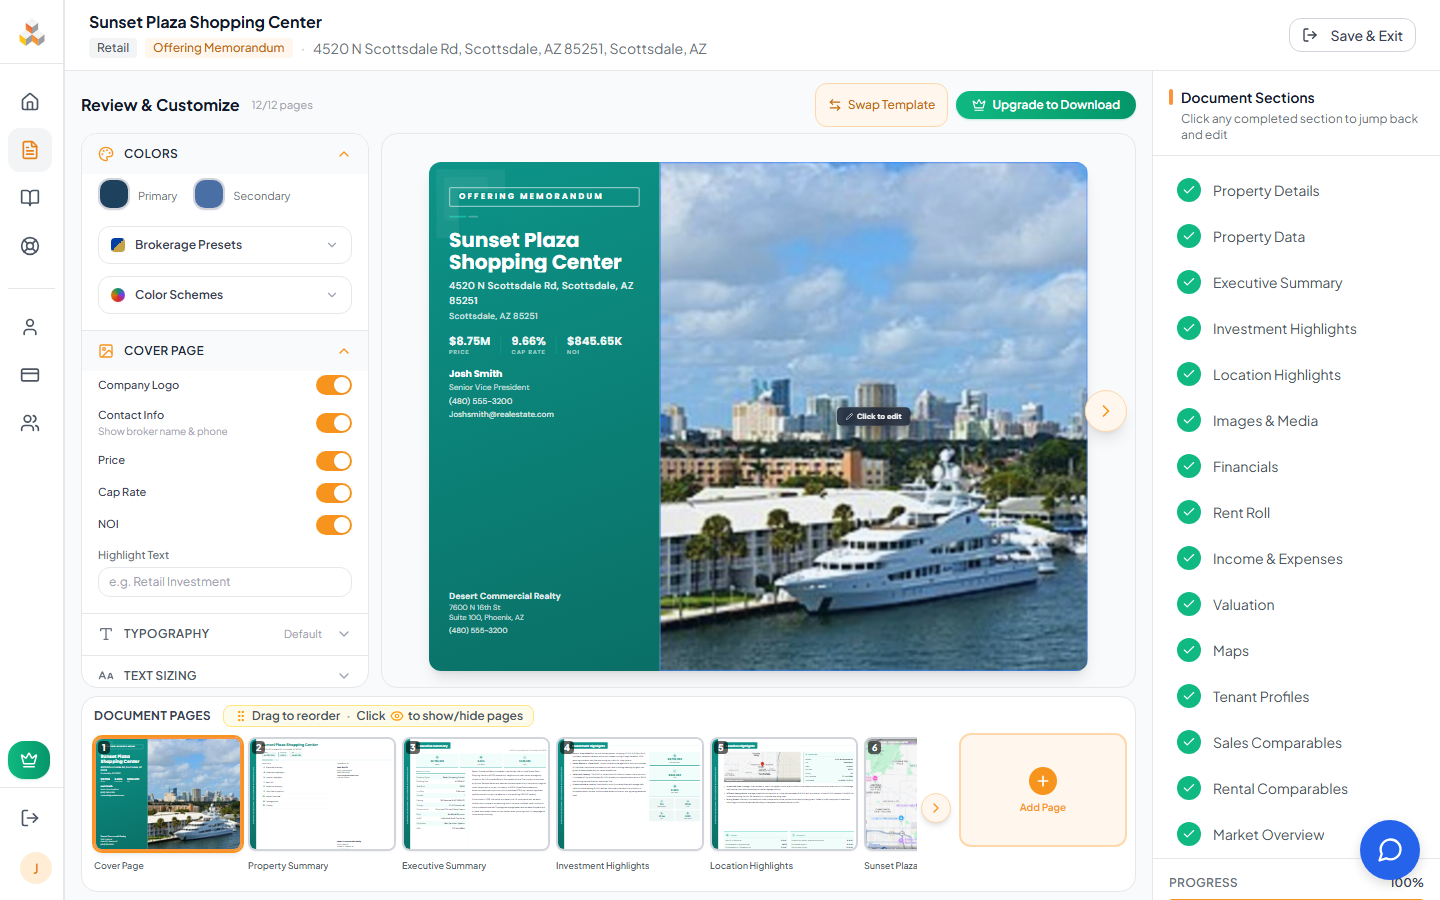Collapse the COVER PAGE section
Screen dimensions: 1440x900
[x=343, y=351]
